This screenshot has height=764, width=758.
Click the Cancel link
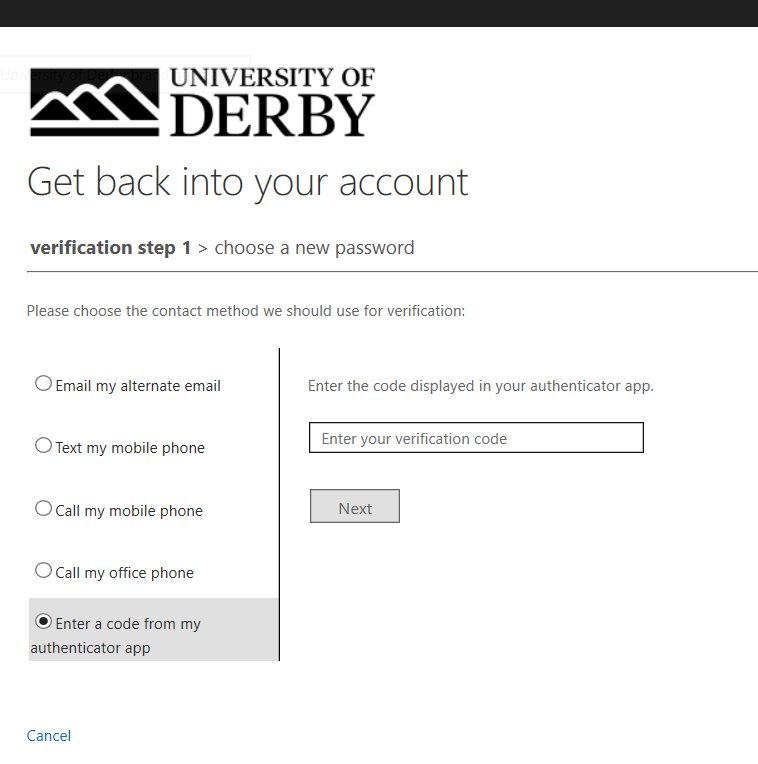(x=49, y=736)
